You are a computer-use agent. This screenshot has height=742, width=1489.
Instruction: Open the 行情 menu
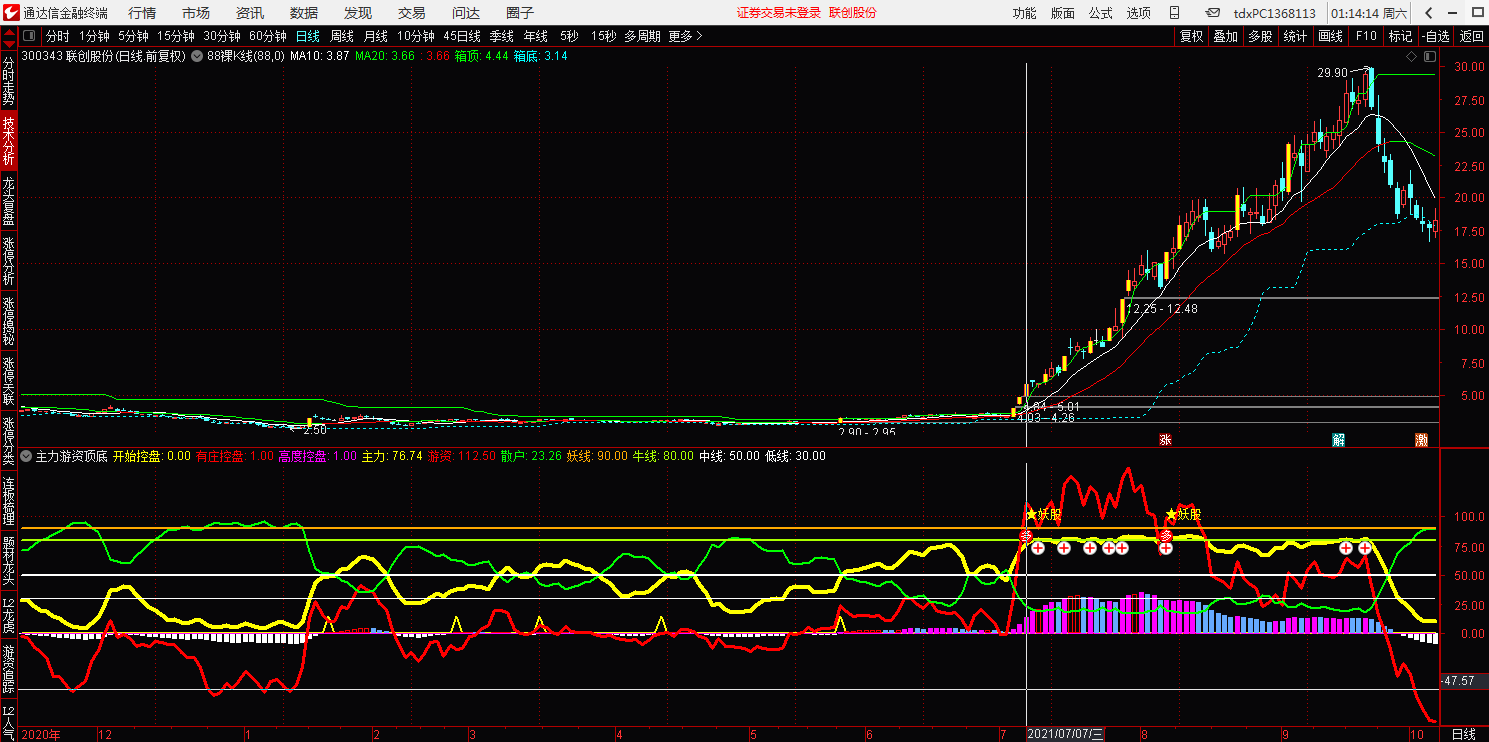point(142,13)
